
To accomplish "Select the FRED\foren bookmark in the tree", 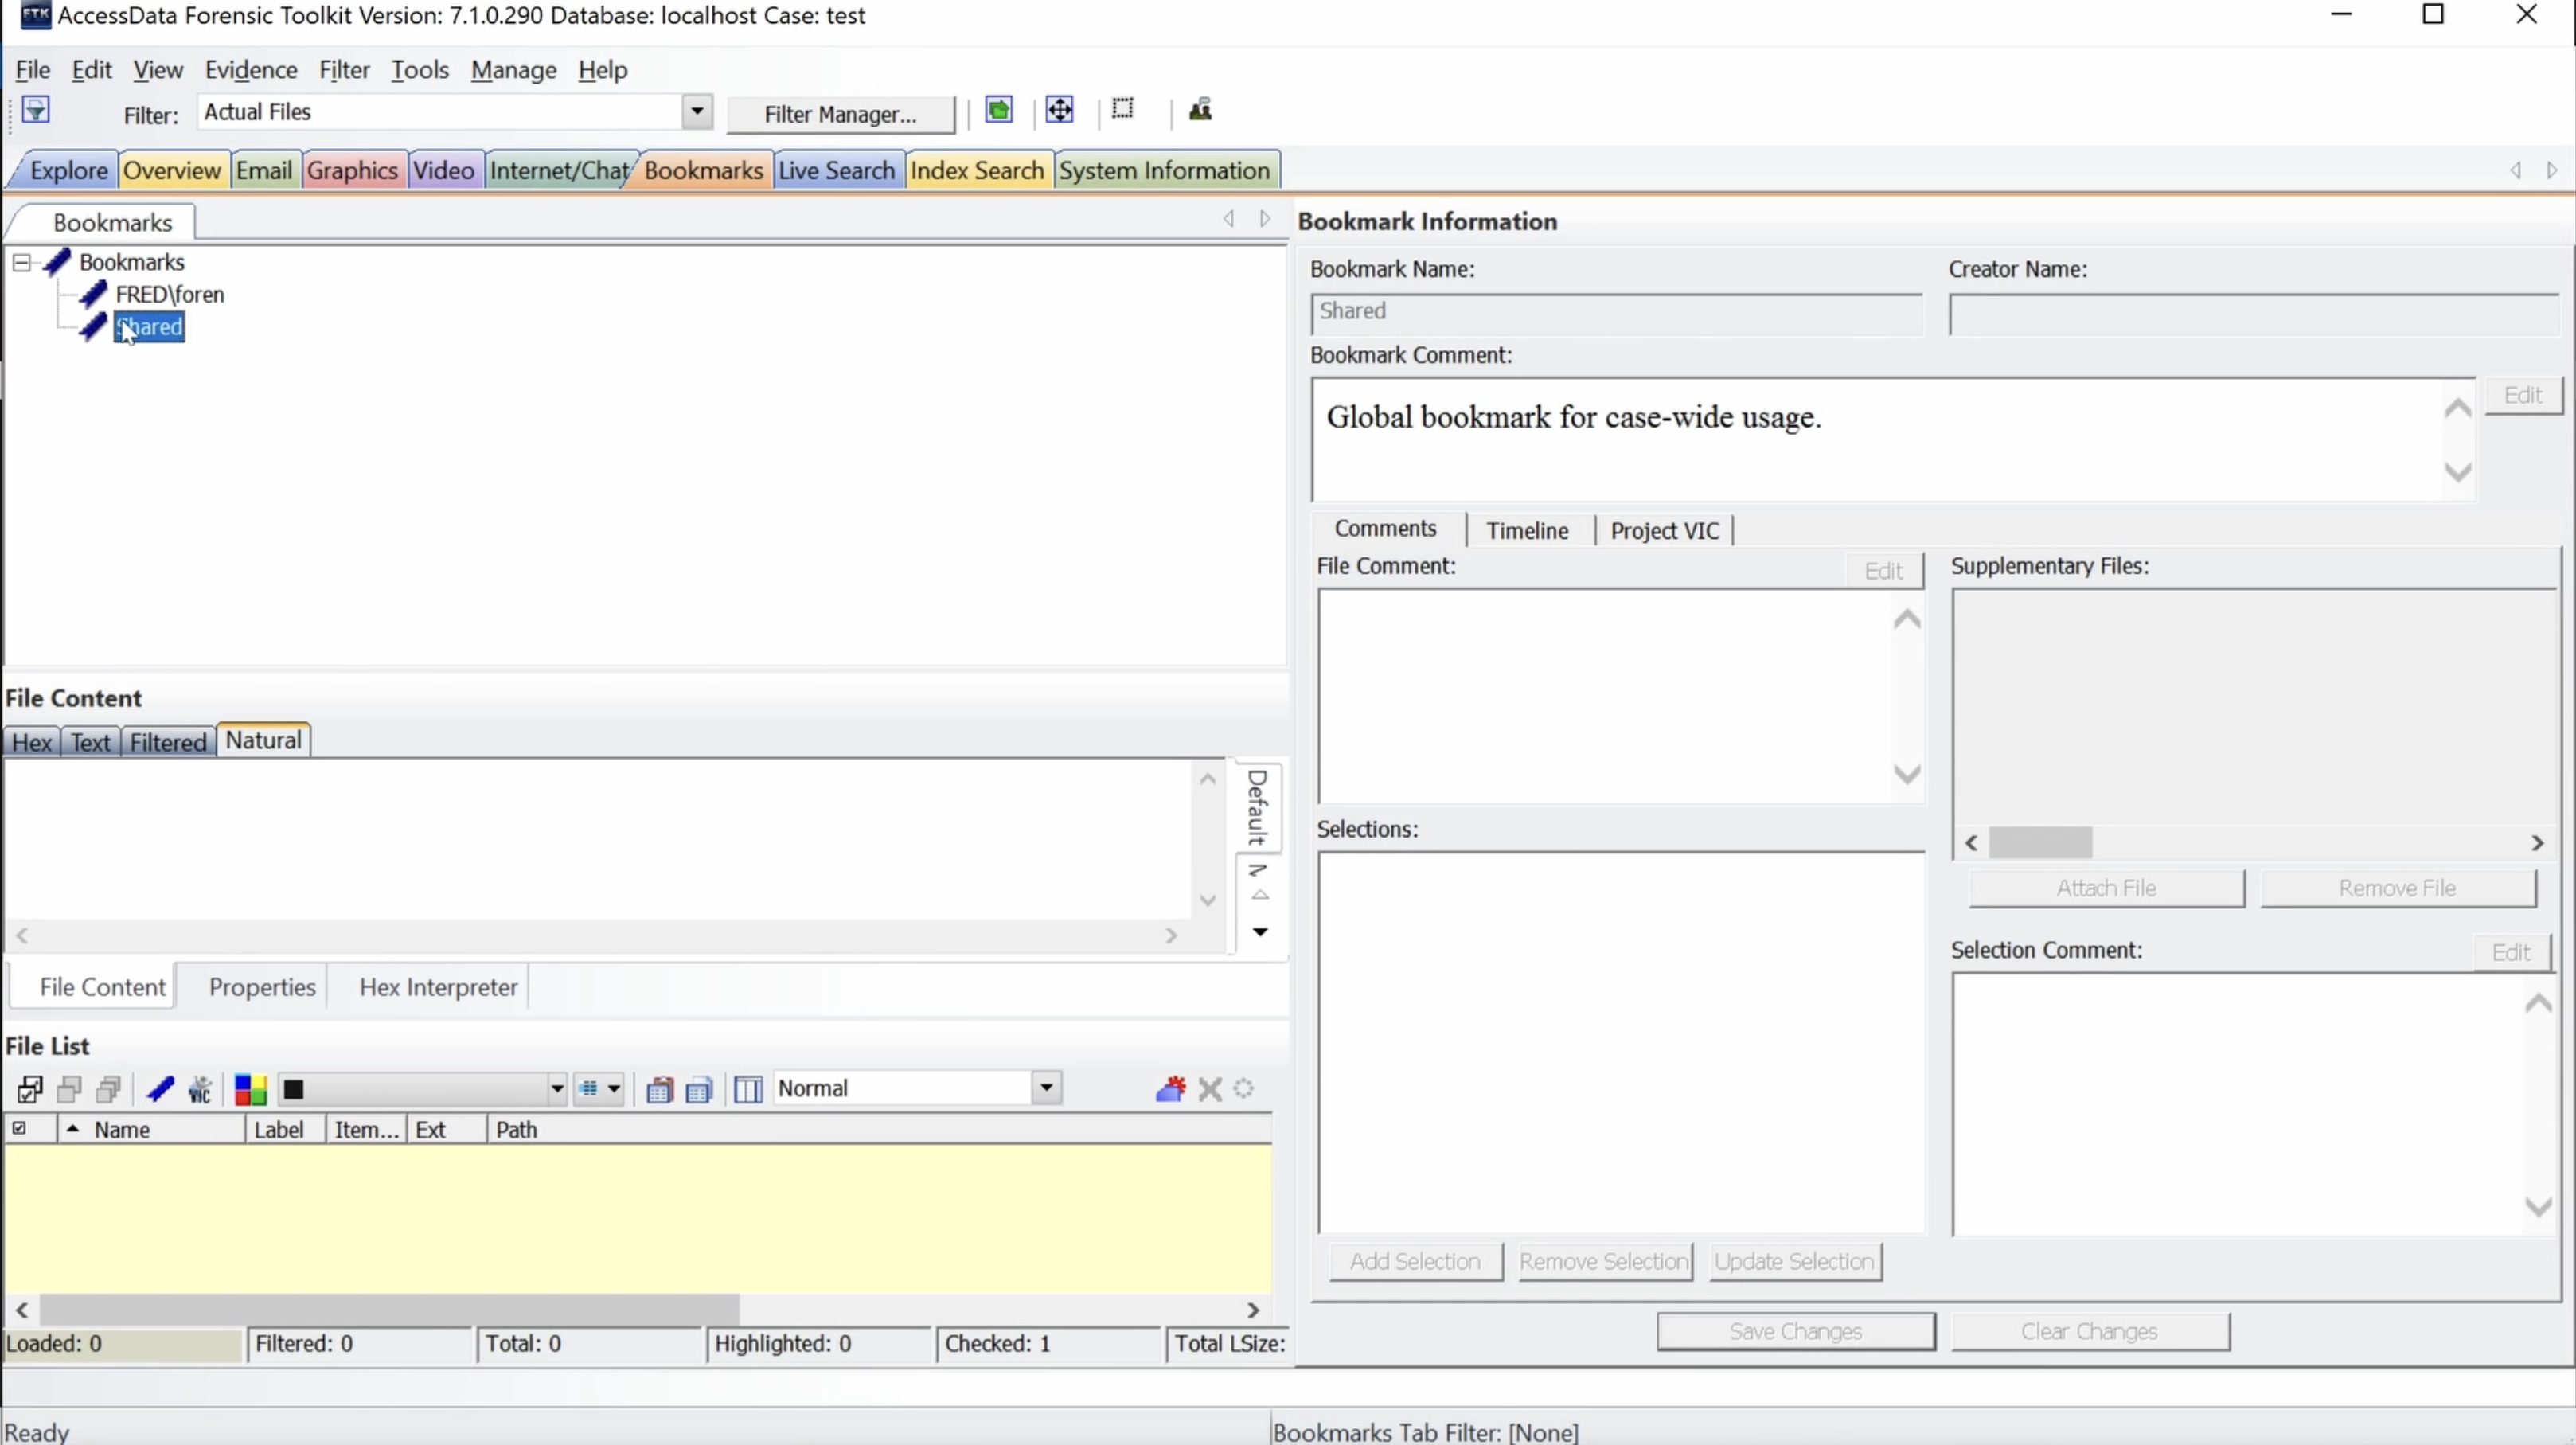I will [x=170, y=294].
